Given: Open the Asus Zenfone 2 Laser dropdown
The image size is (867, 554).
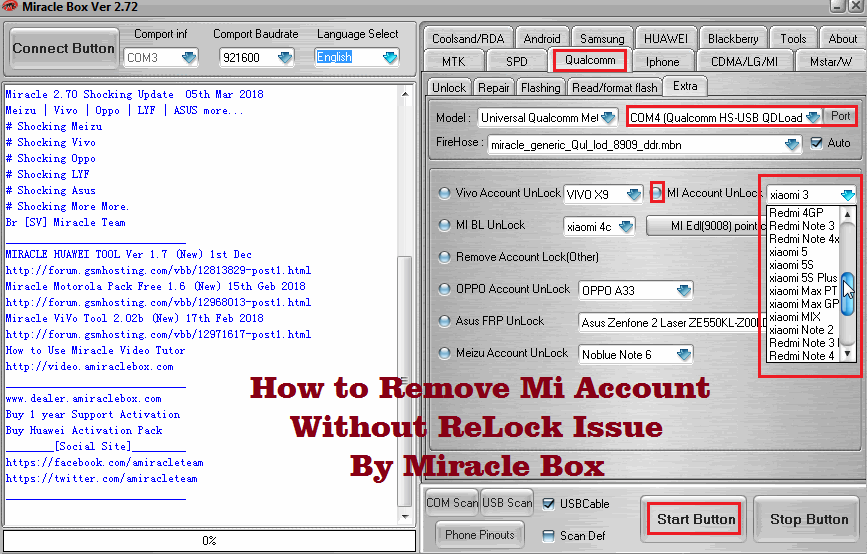Looking at the screenshot, I should pyautogui.click(x=673, y=322).
